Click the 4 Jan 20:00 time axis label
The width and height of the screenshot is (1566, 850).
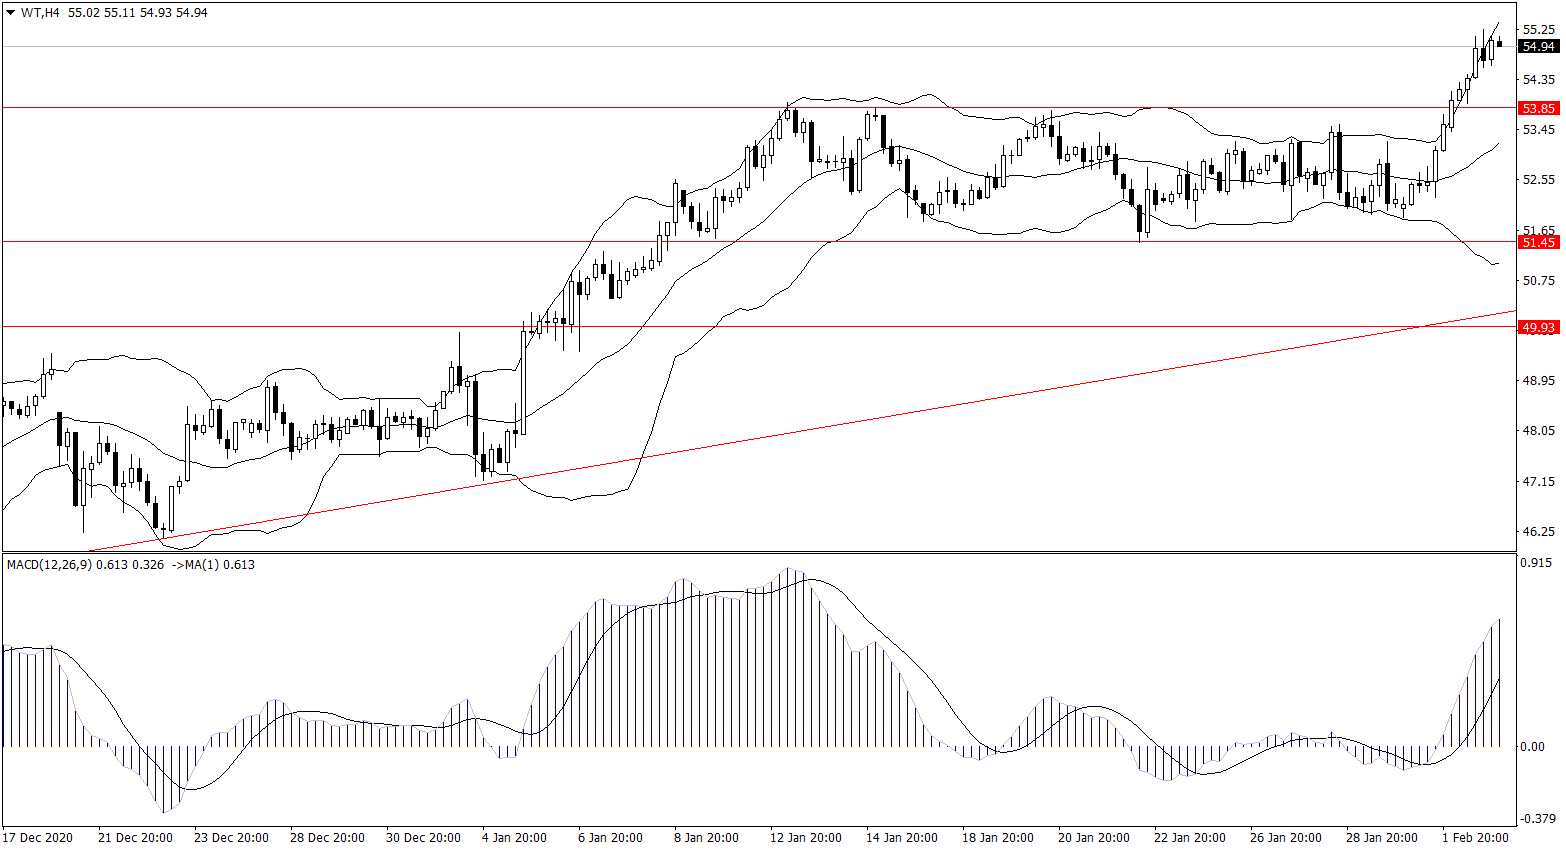pyautogui.click(x=514, y=838)
